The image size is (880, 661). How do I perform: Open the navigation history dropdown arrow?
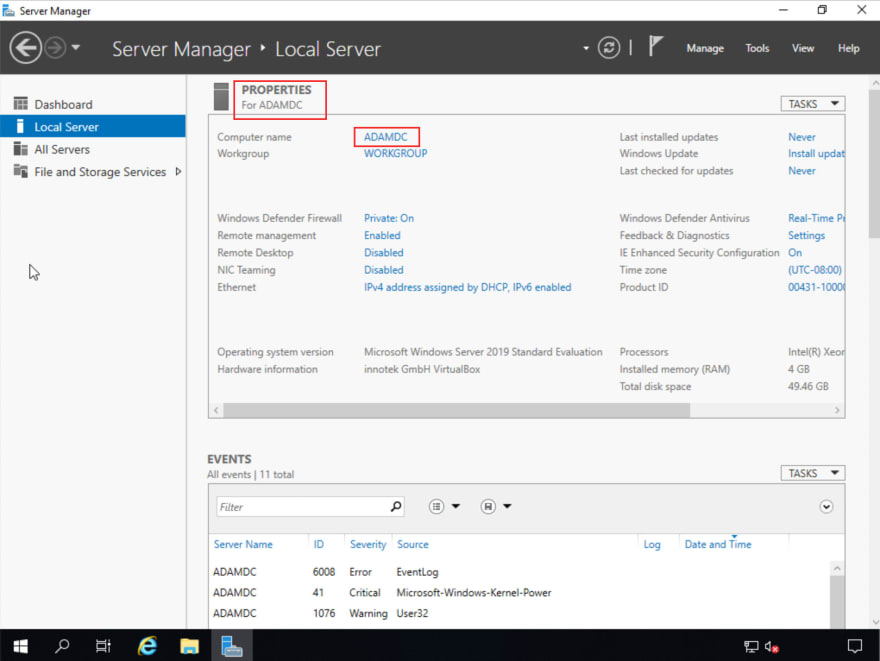[x=76, y=48]
